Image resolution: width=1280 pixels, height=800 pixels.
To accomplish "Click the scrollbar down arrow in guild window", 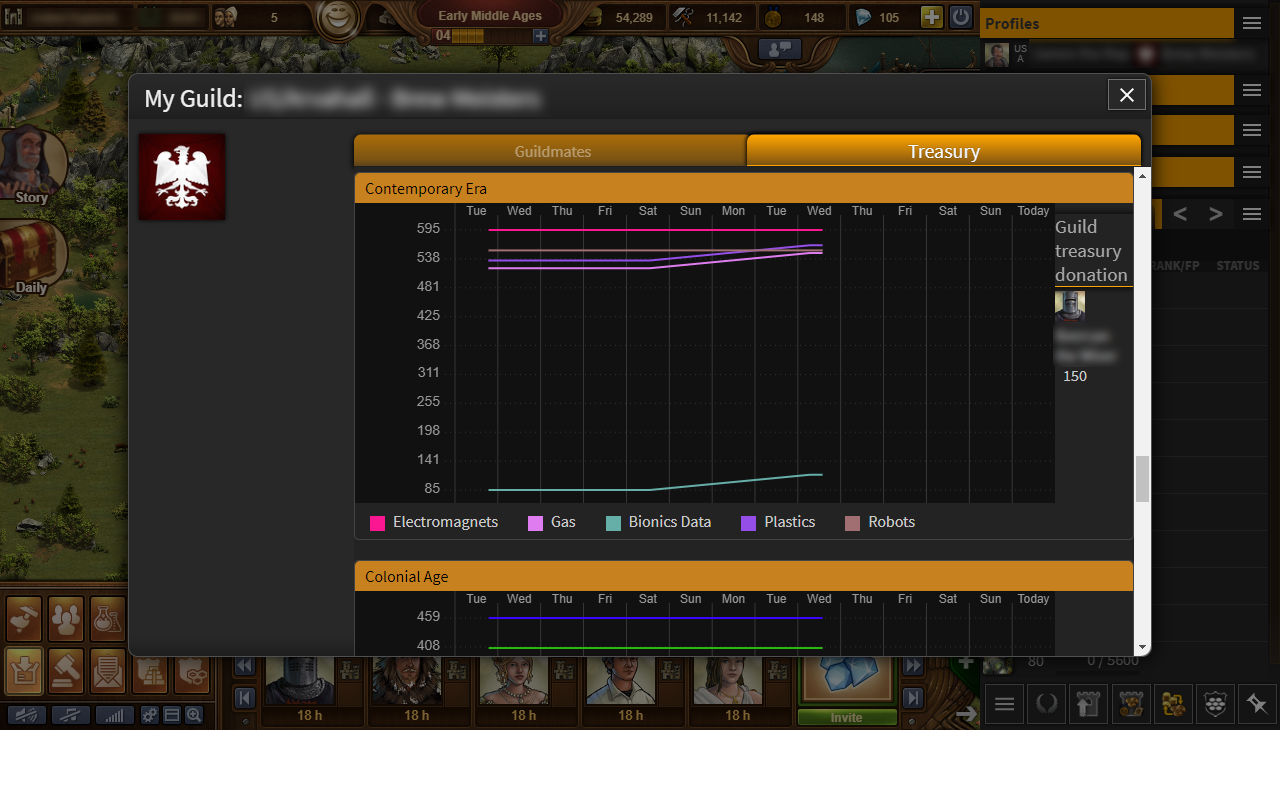I will (x=1142, y=648).
